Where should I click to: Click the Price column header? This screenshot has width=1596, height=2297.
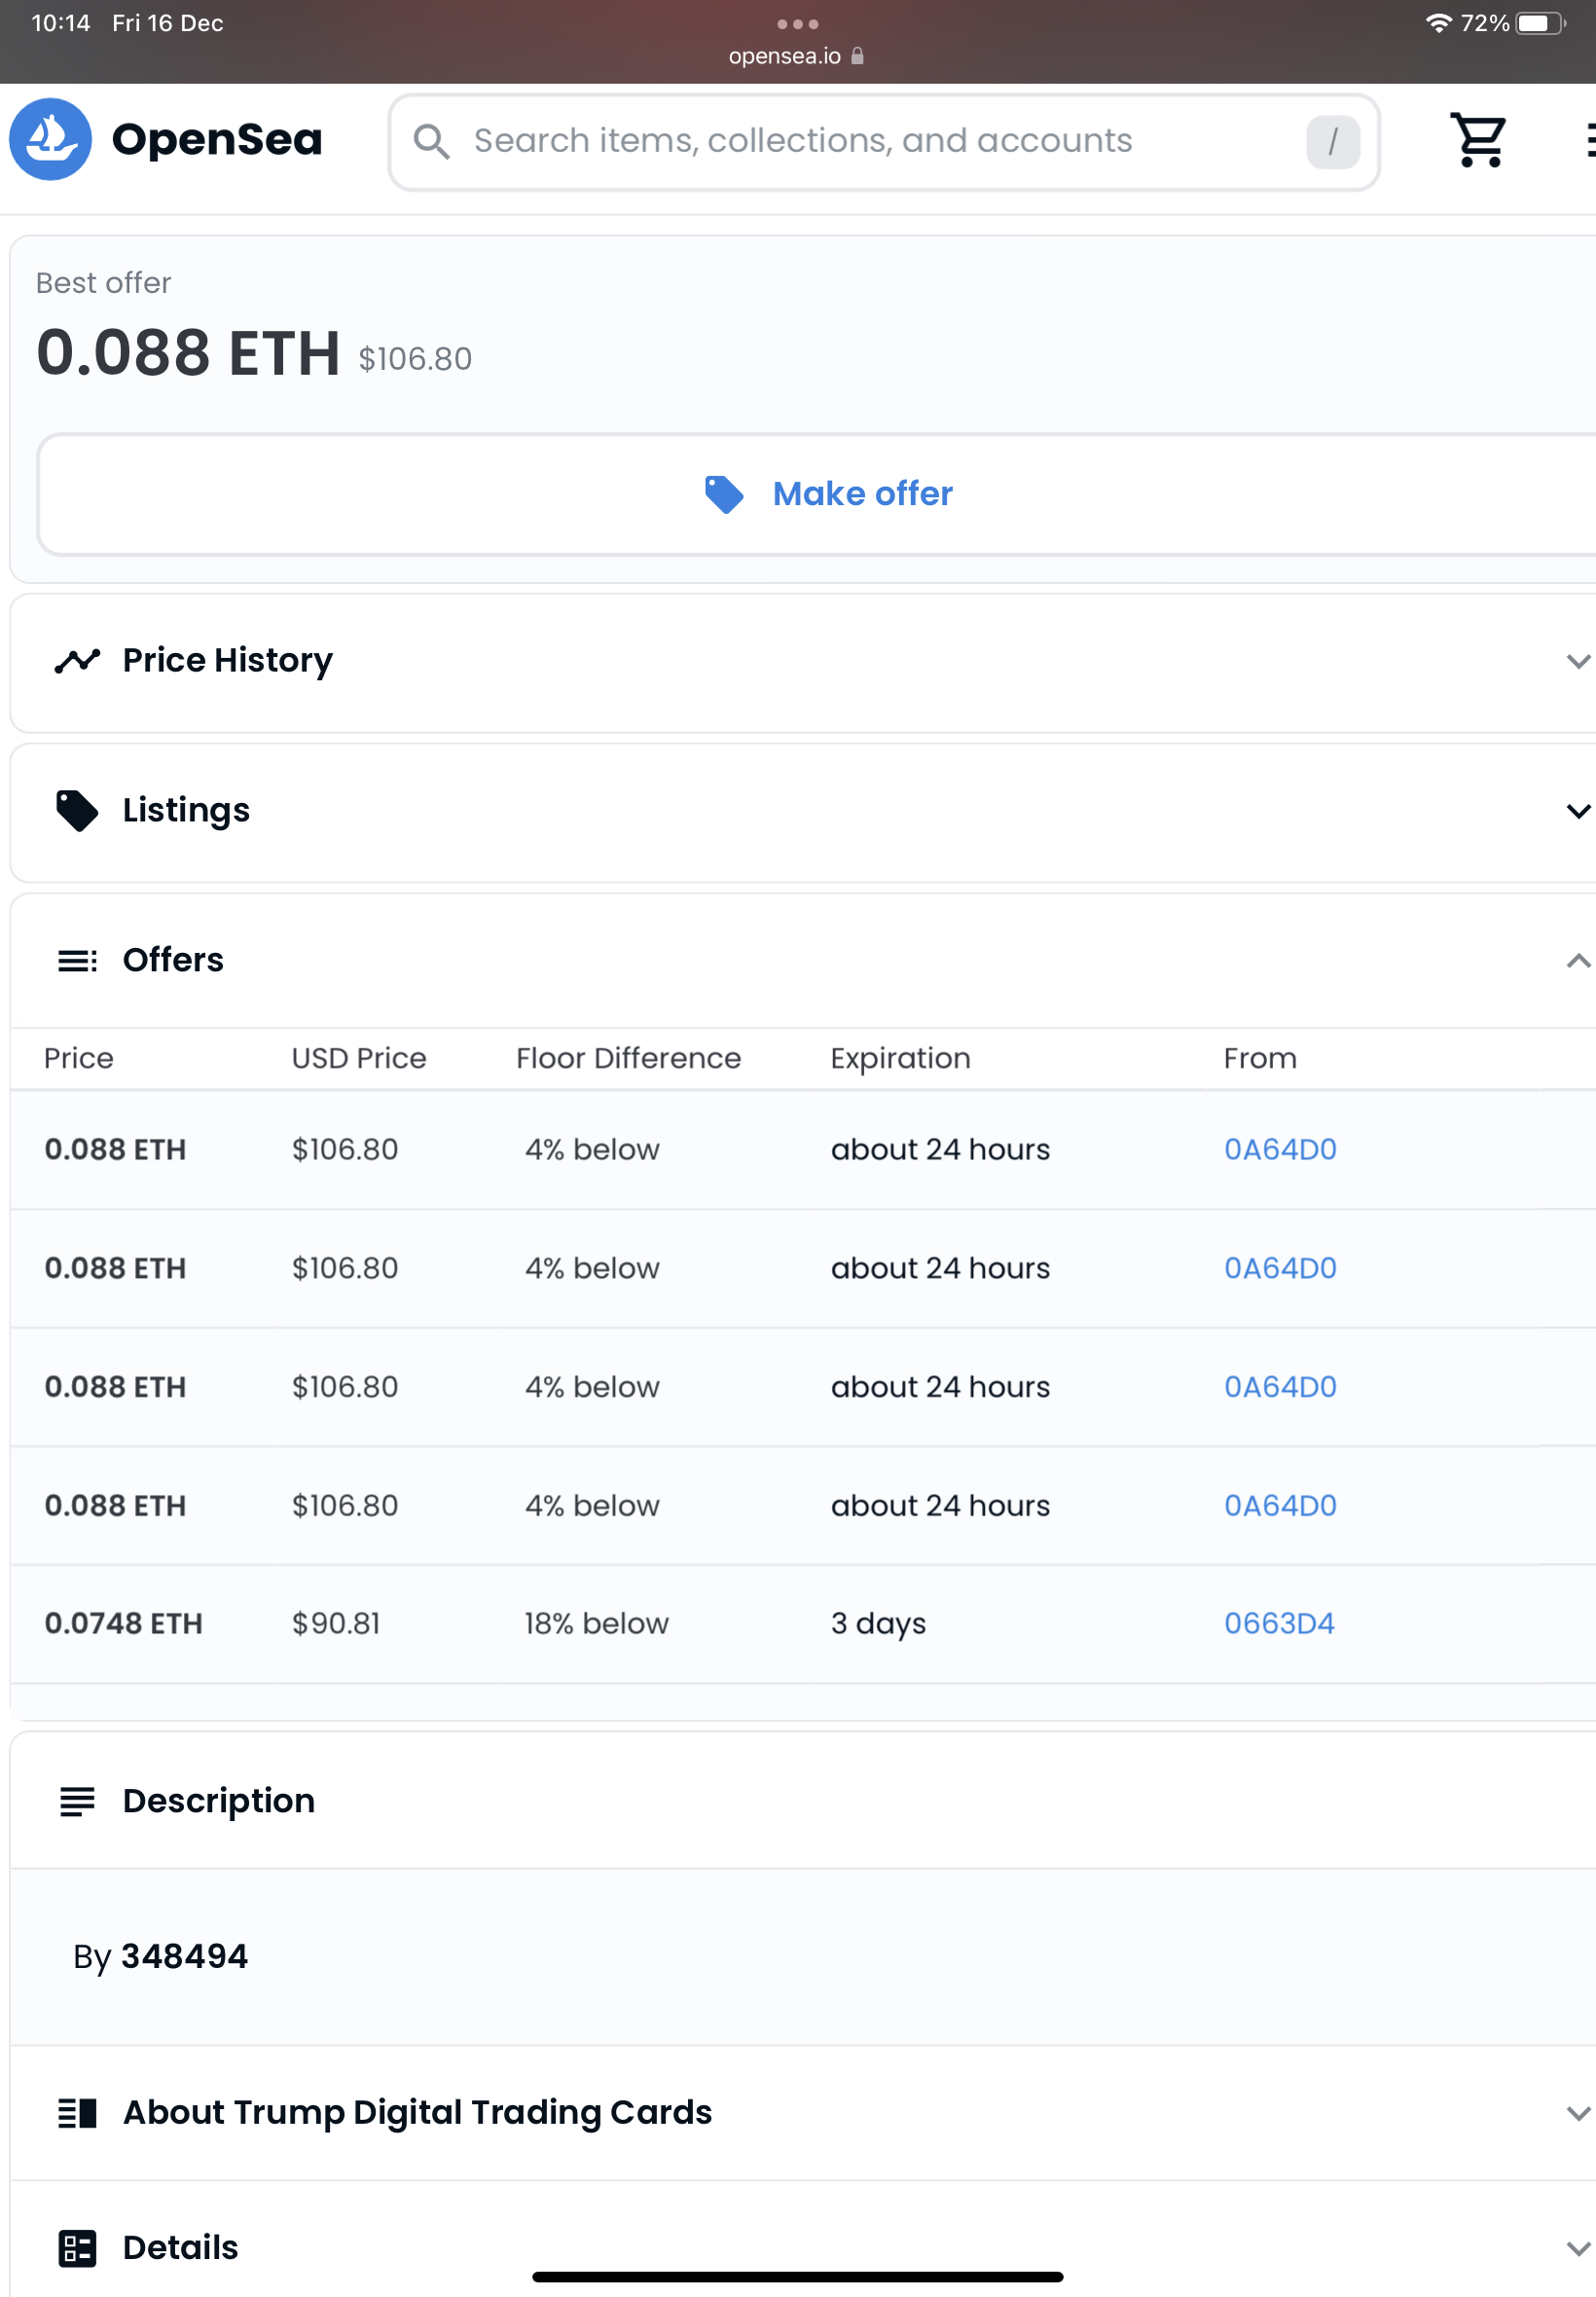pos(78,1058)
